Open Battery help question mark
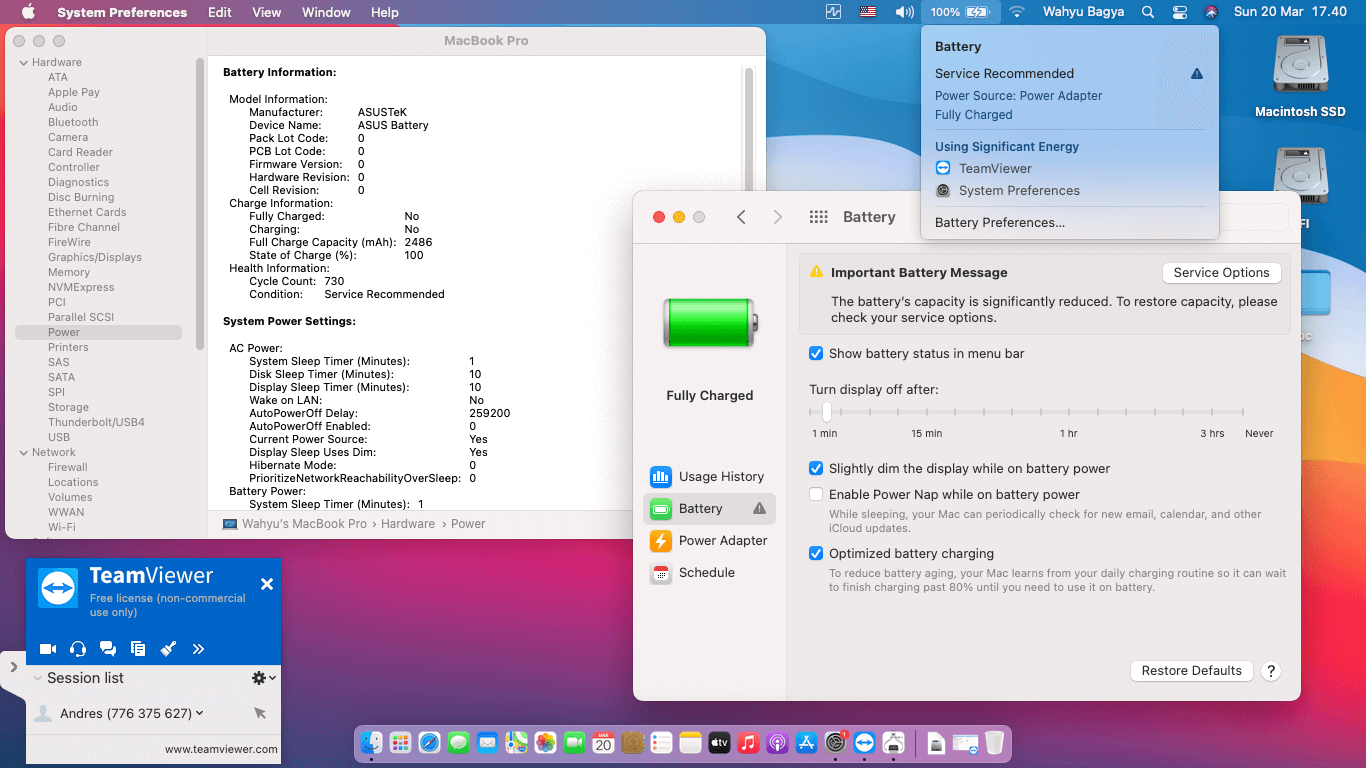Viewport: 1366px width, 768px height. [x=1271, y=671]
